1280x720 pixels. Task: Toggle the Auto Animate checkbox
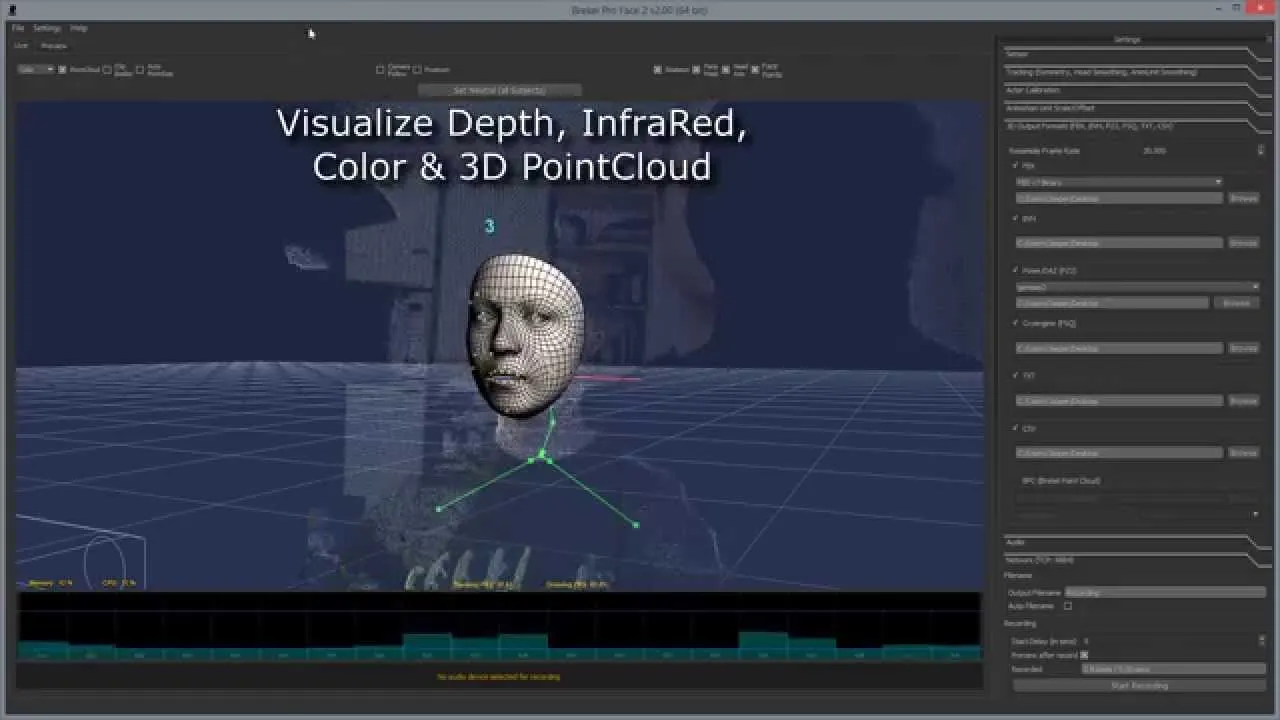(140, 69)
